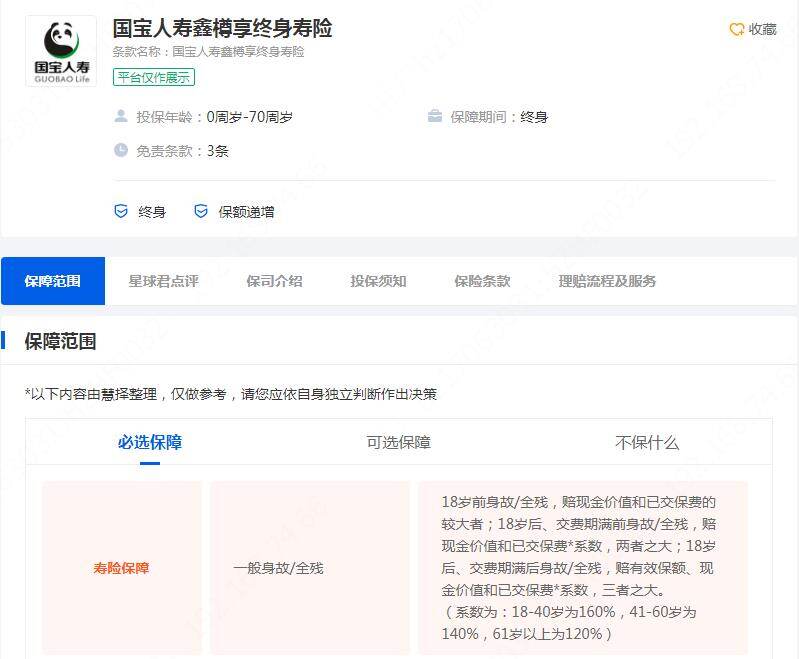This screenshot has width=799, height=659.
Task: Click the 收藏 favorite label
Action: (x=762, y=30)
